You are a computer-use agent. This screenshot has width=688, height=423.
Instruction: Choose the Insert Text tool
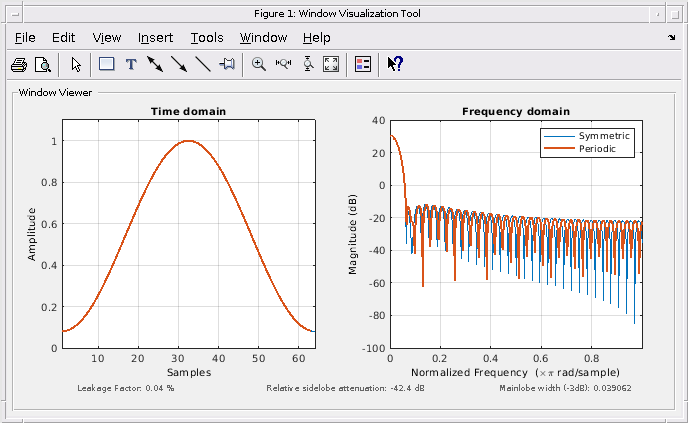coord(131,65)
